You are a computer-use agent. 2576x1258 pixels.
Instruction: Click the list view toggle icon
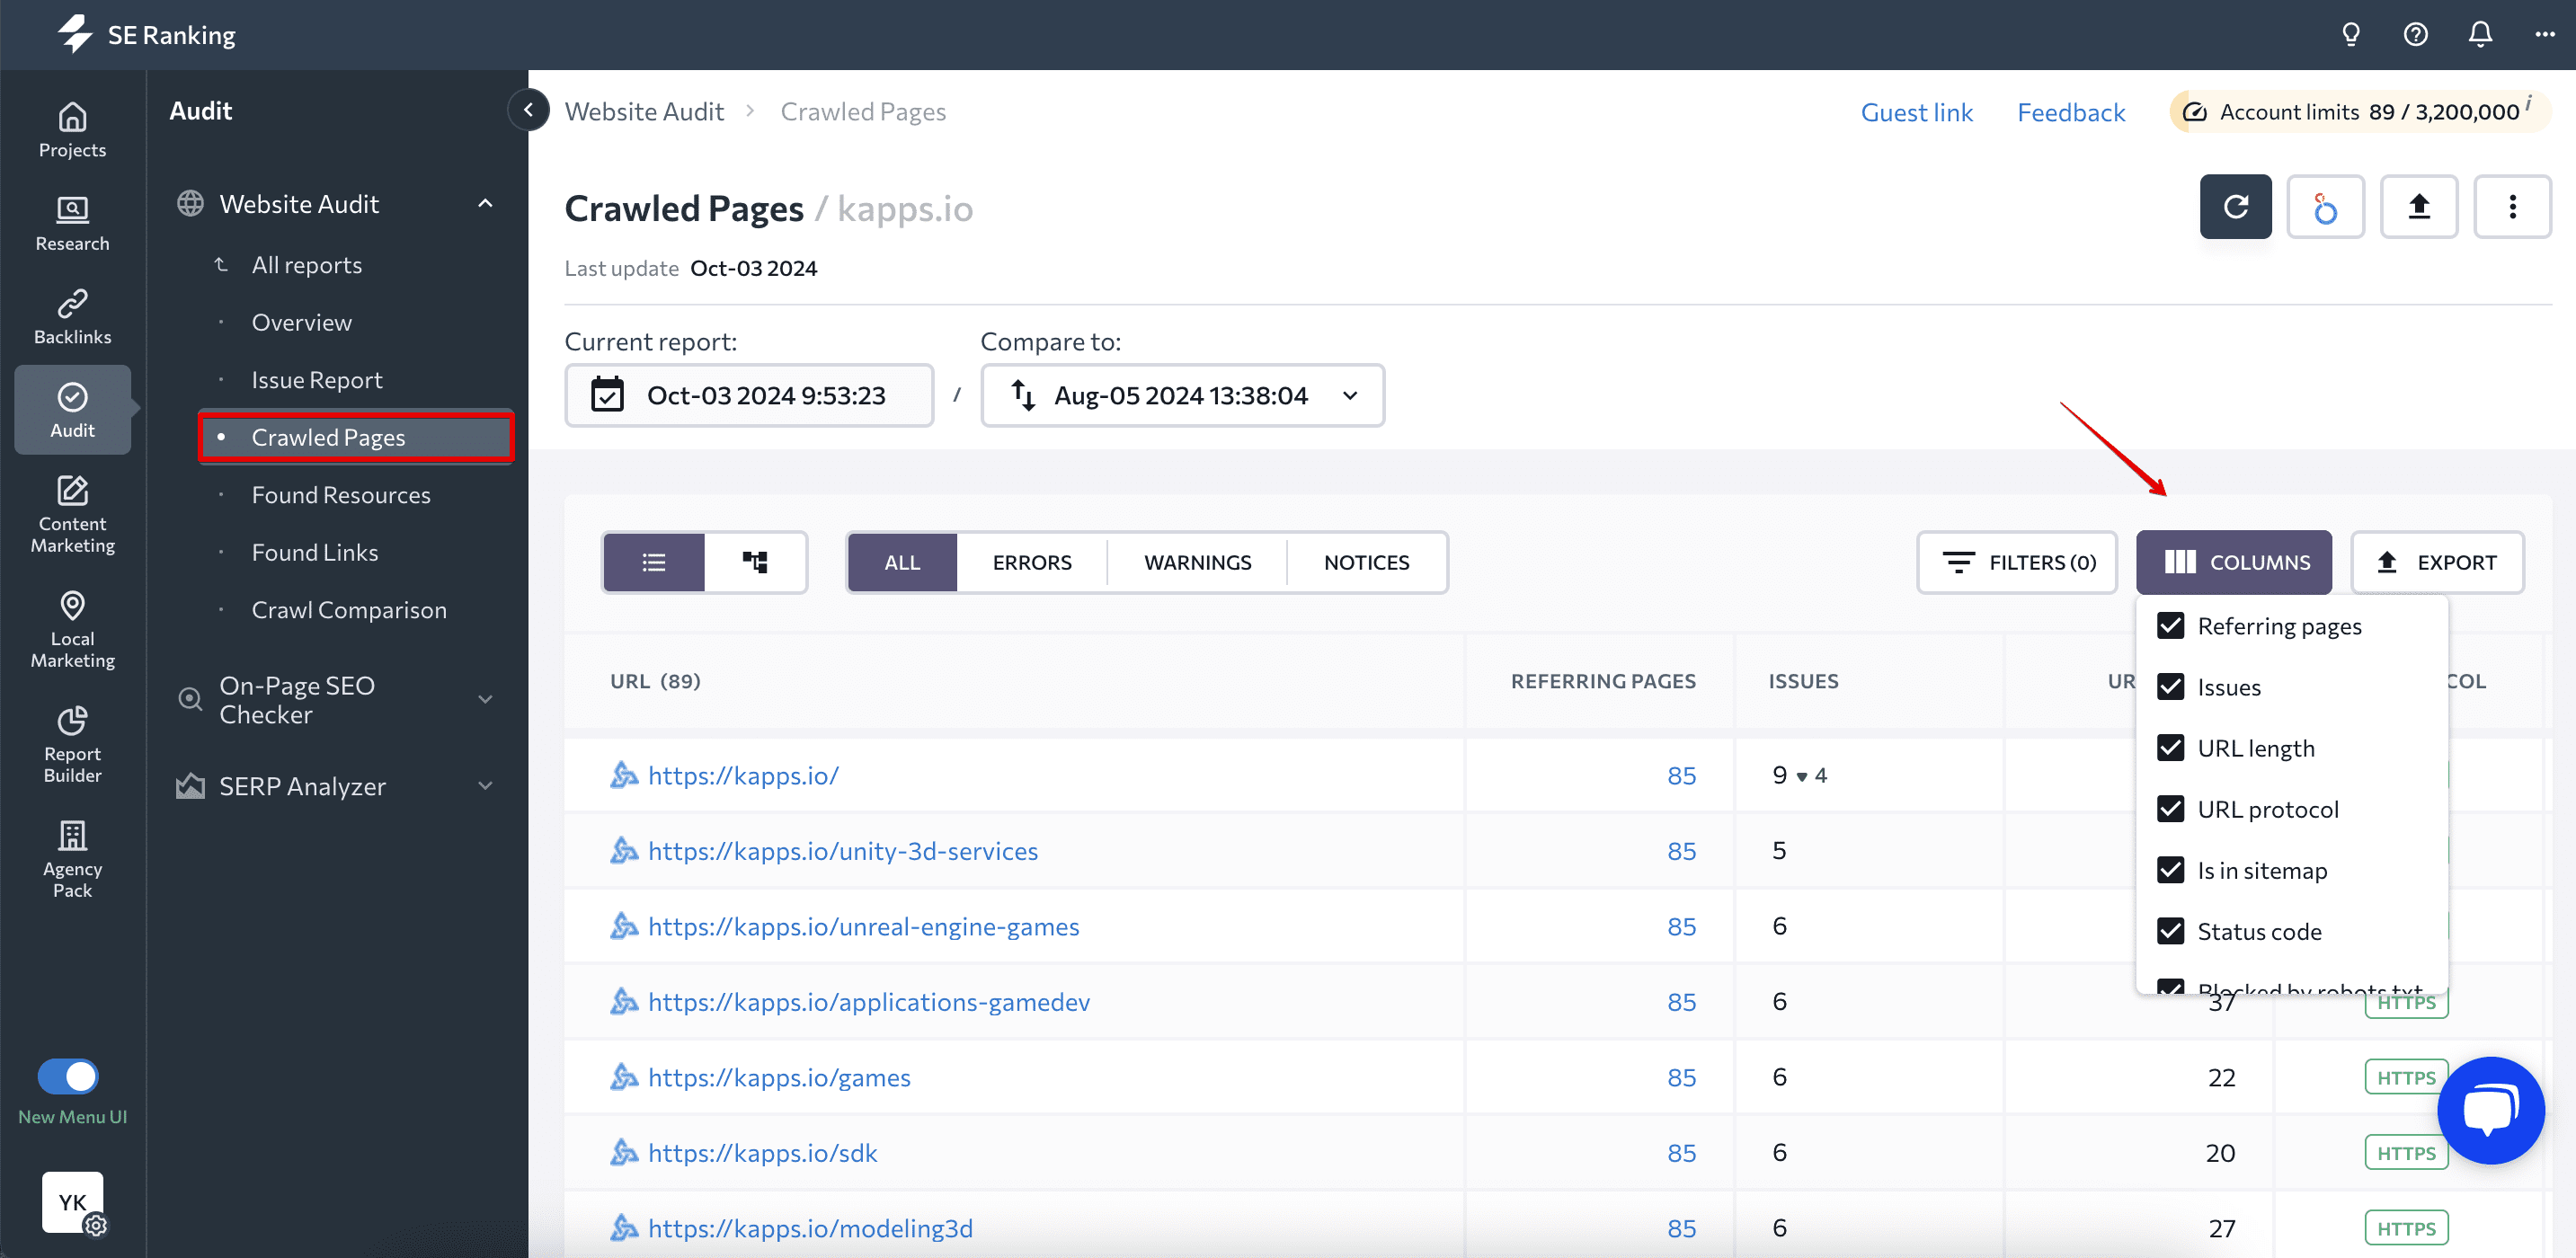[x=653, y=560]
